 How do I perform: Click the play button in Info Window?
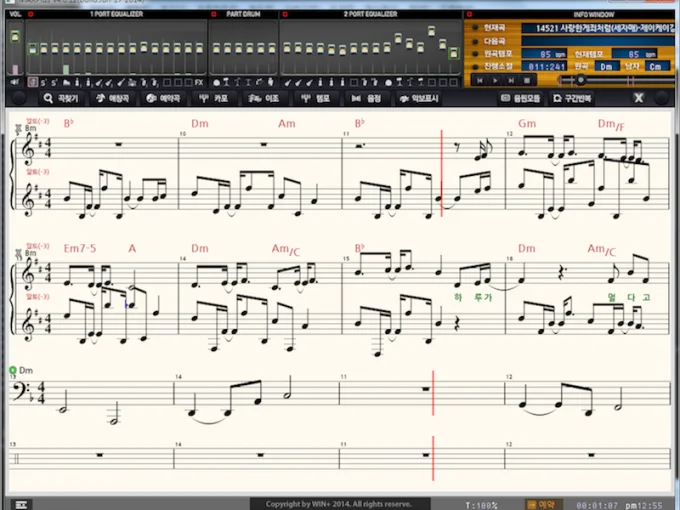[495, 80]
